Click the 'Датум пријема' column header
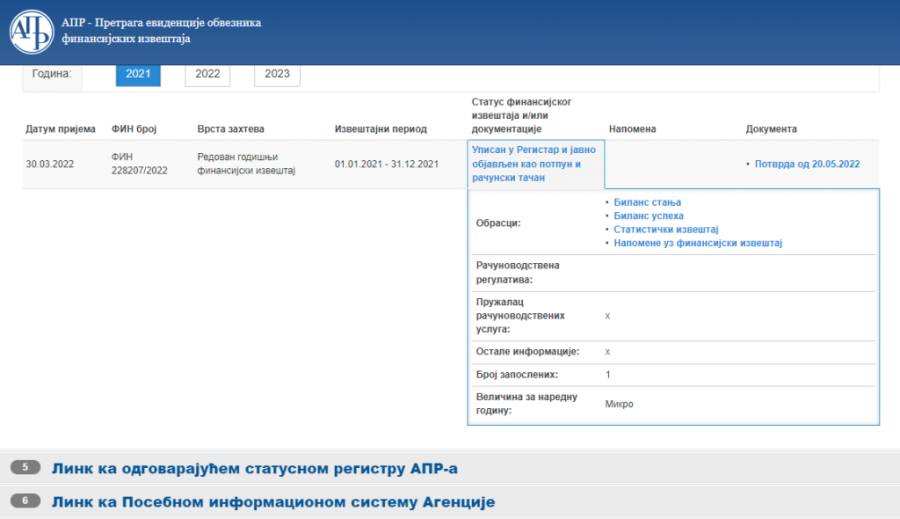This screenshot has width=900, height=519. coord(60,129)
